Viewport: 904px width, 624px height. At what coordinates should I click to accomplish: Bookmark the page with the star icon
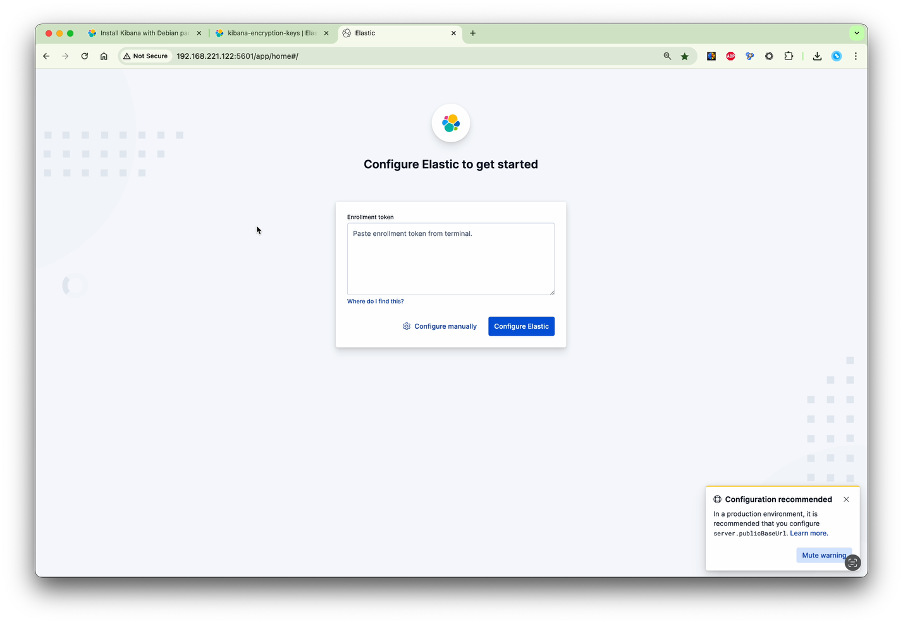coord(684,56)
